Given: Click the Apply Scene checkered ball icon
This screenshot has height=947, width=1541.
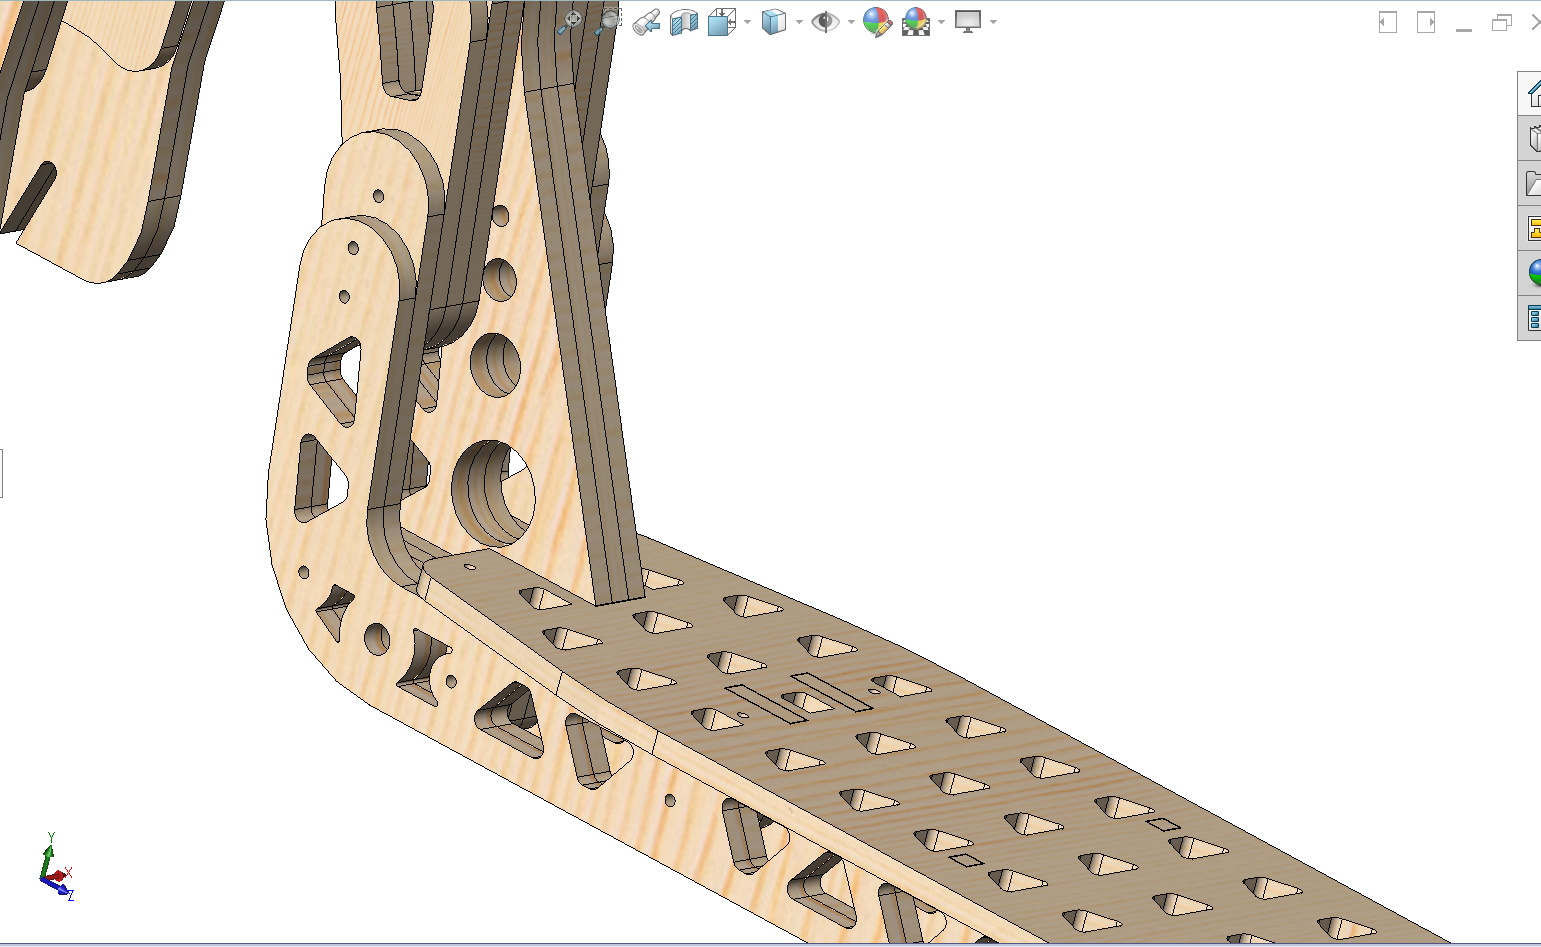Looking at the screenshot, I should click(916, 21).
